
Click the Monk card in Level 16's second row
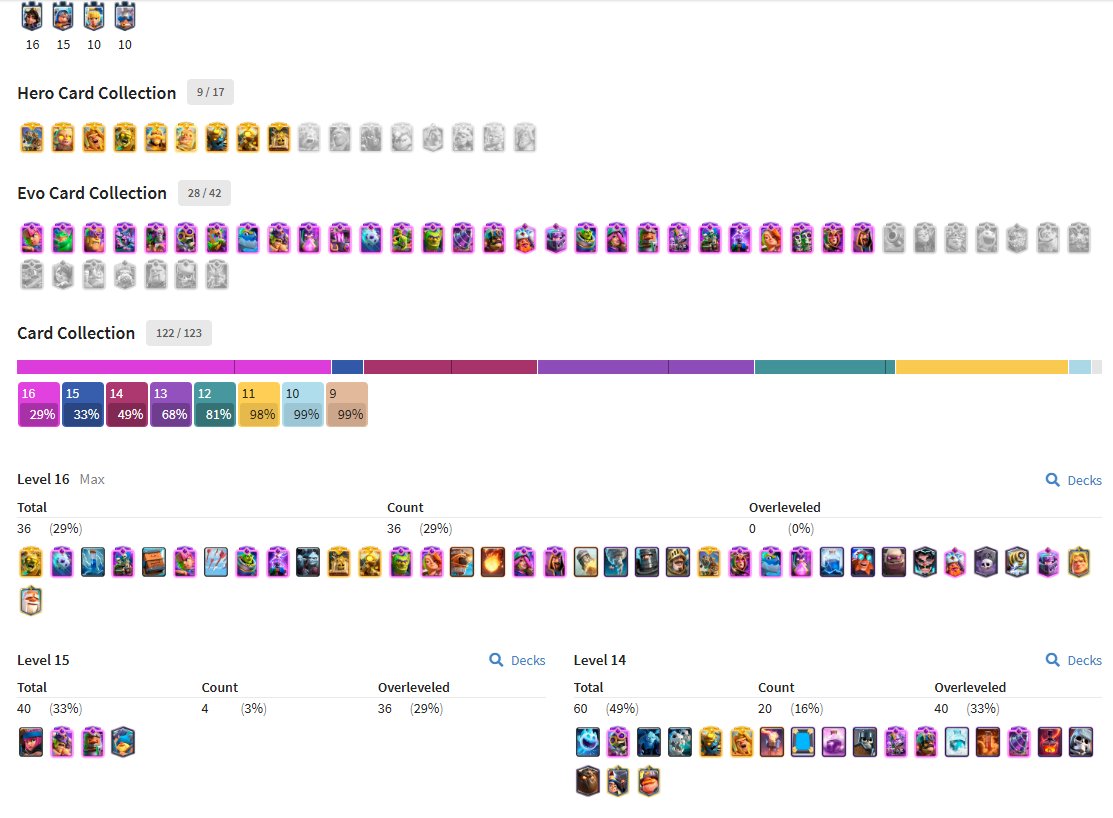coord(31,601)
